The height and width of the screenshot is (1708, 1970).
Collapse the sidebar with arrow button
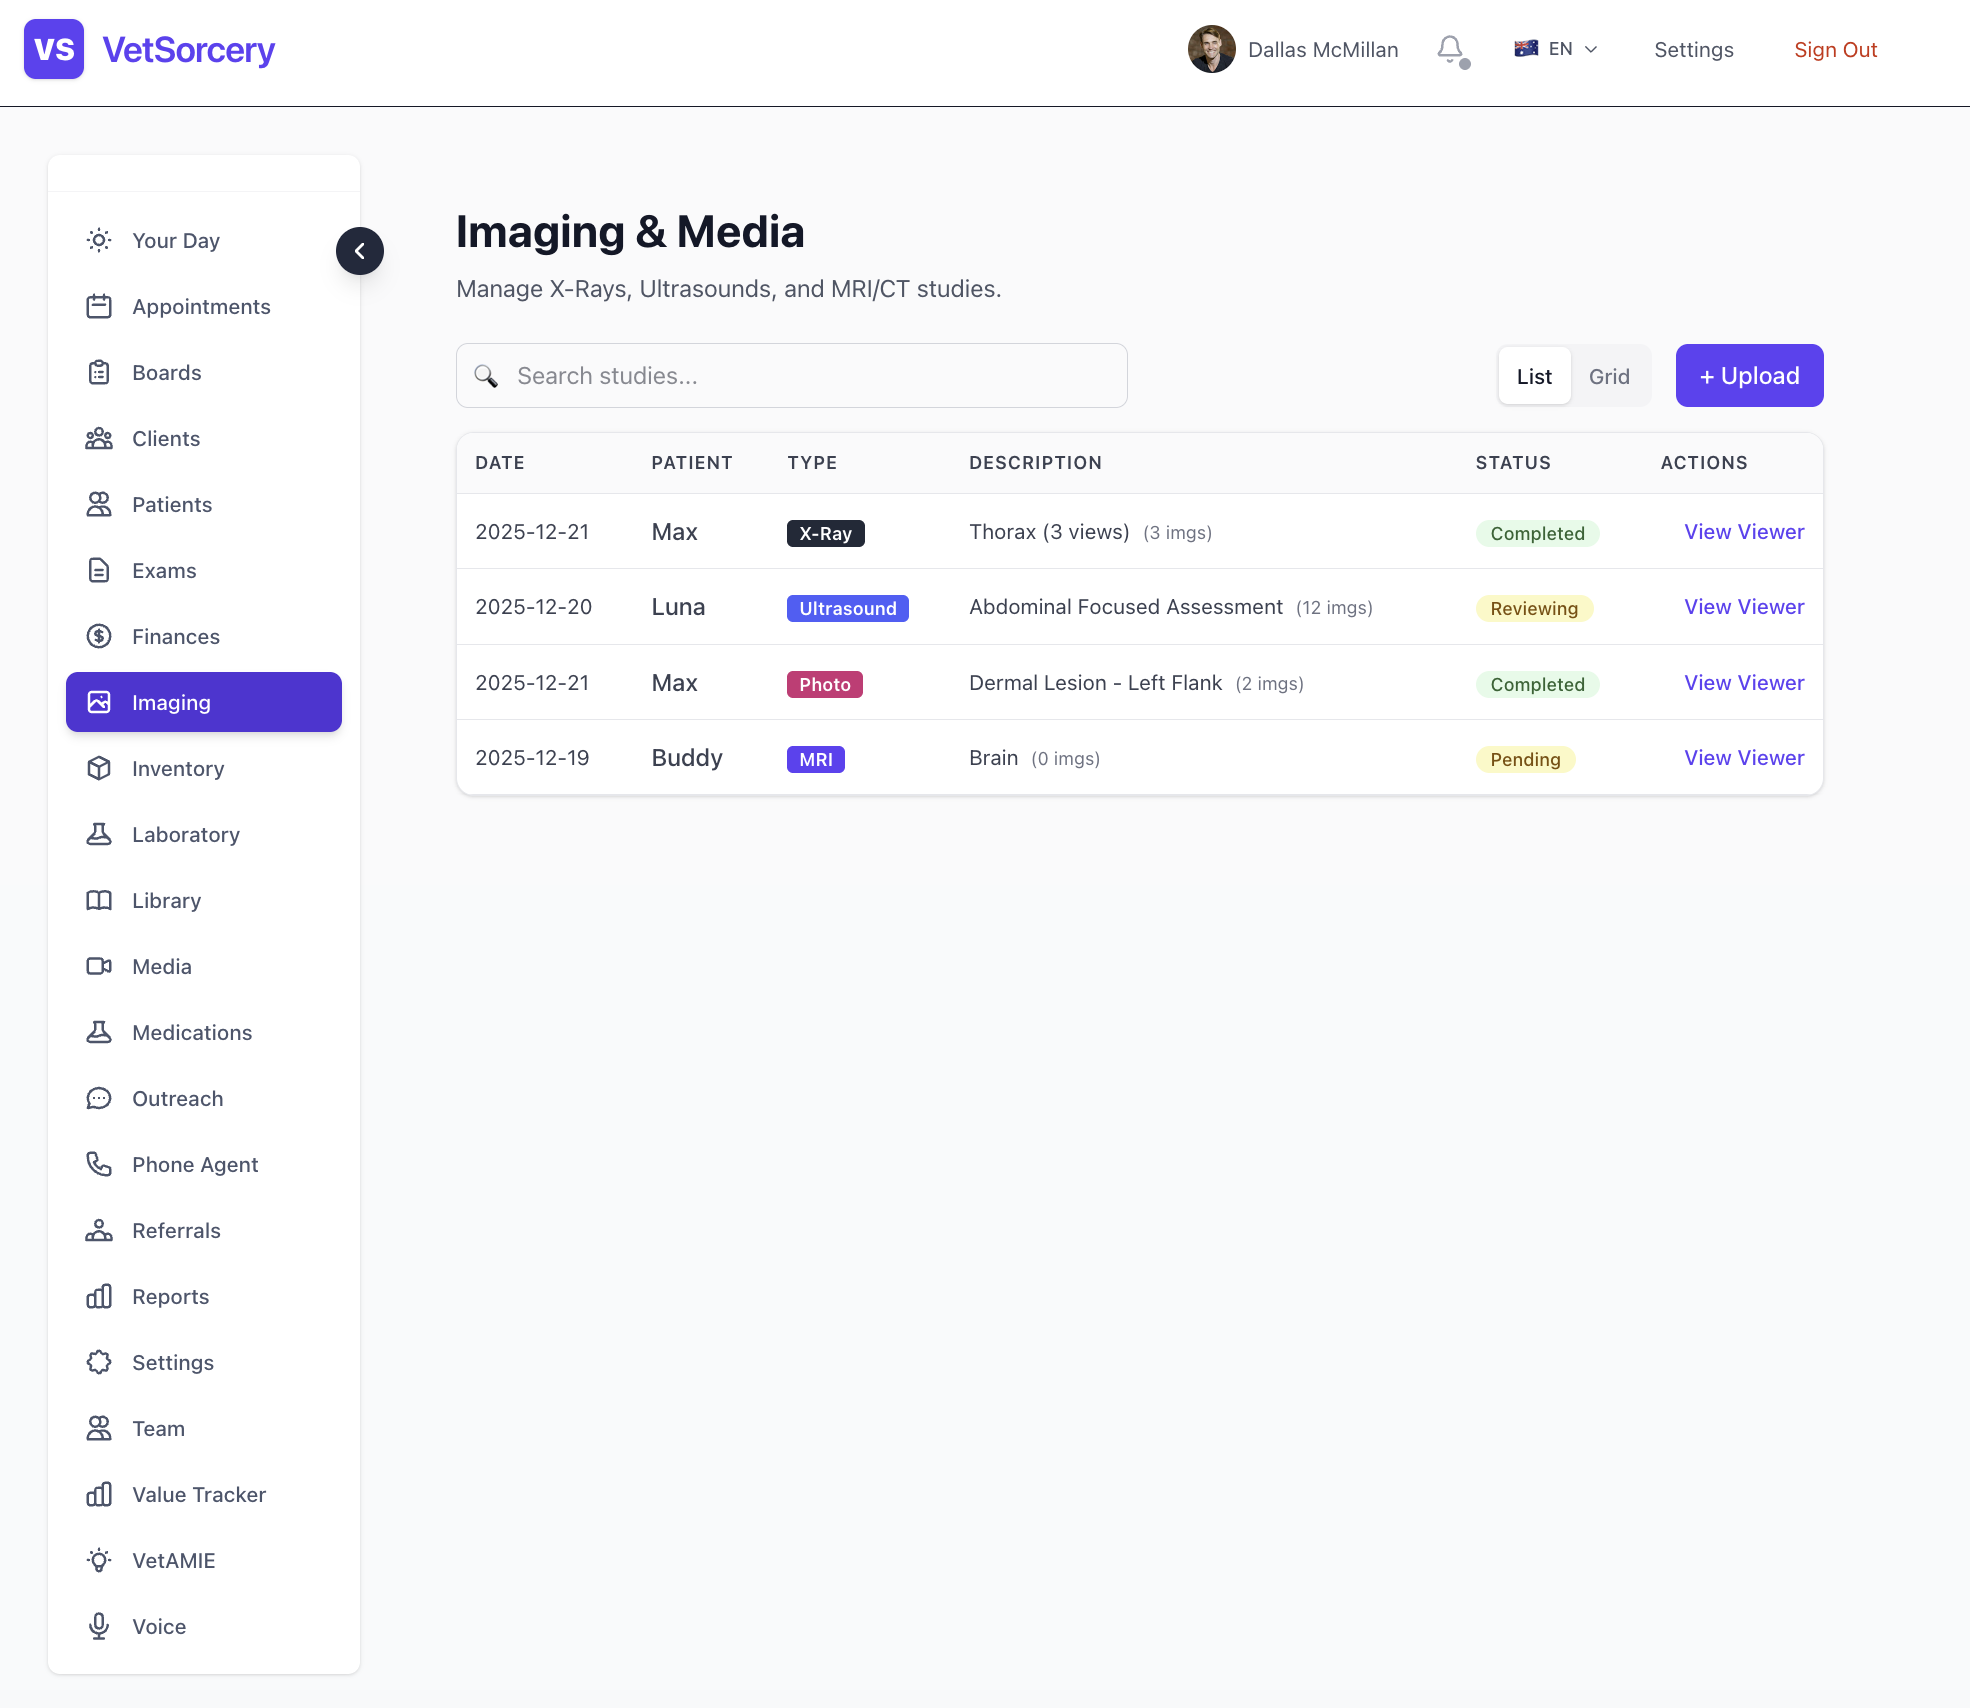point(360,251)
